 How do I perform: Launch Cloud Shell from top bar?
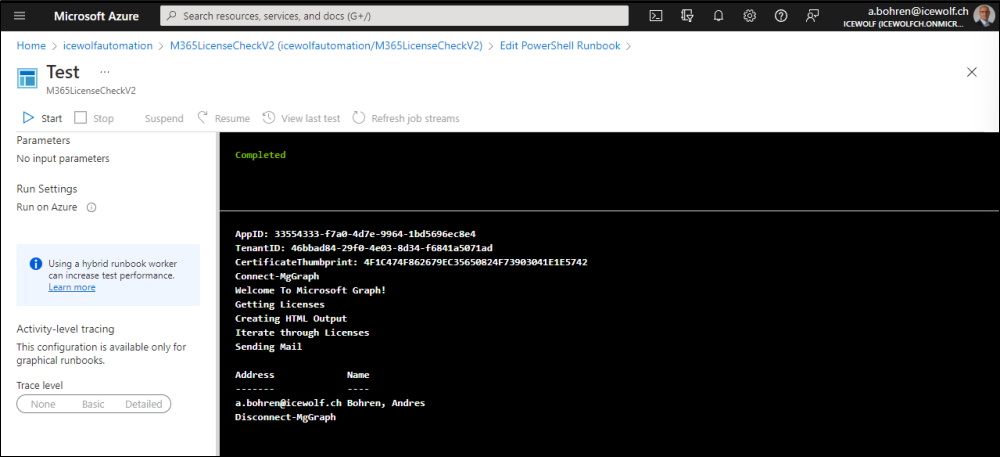(x=656, y=16)
